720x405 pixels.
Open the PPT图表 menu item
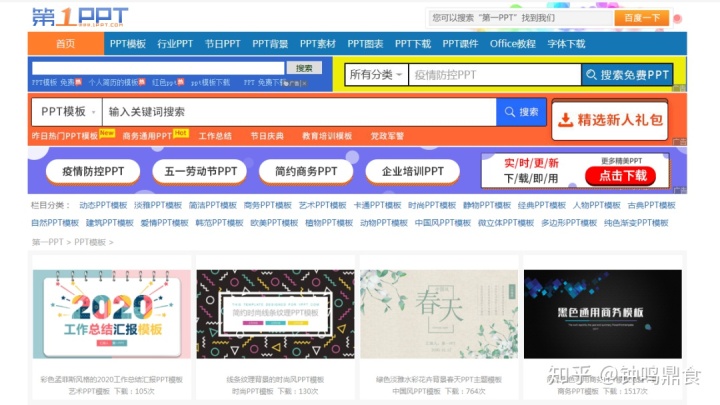tap(365, 44)
